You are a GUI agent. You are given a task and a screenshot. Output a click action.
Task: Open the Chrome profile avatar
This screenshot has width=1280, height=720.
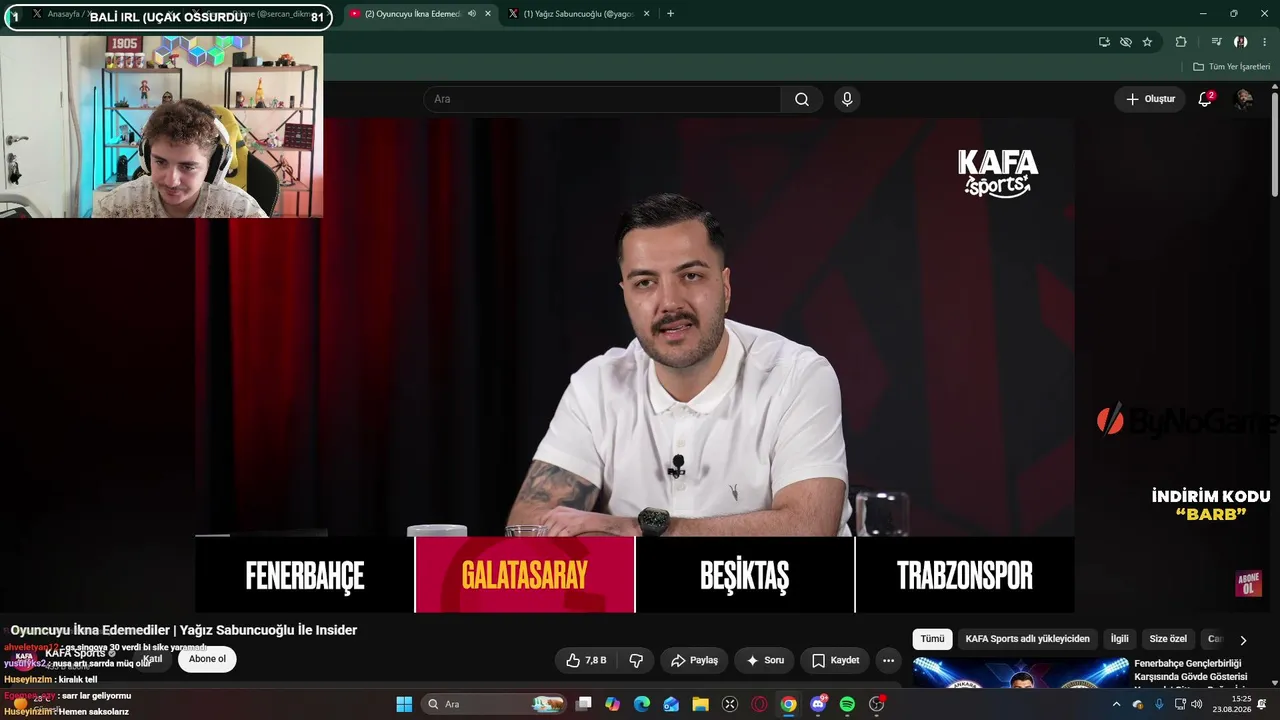(1240, 42)
